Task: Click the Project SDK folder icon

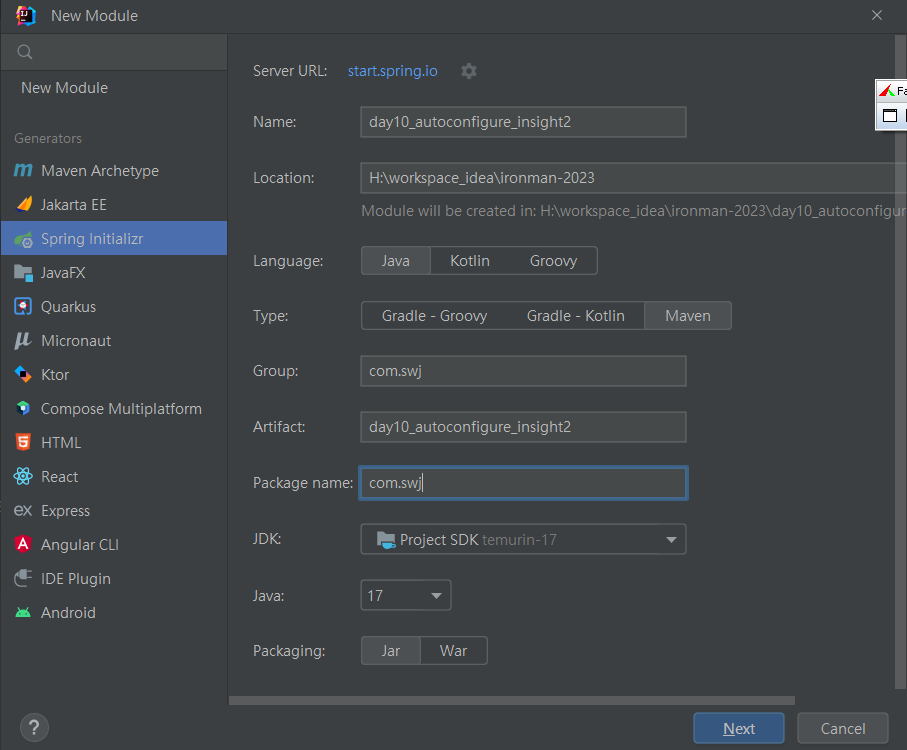Action: tap(386, 540)
